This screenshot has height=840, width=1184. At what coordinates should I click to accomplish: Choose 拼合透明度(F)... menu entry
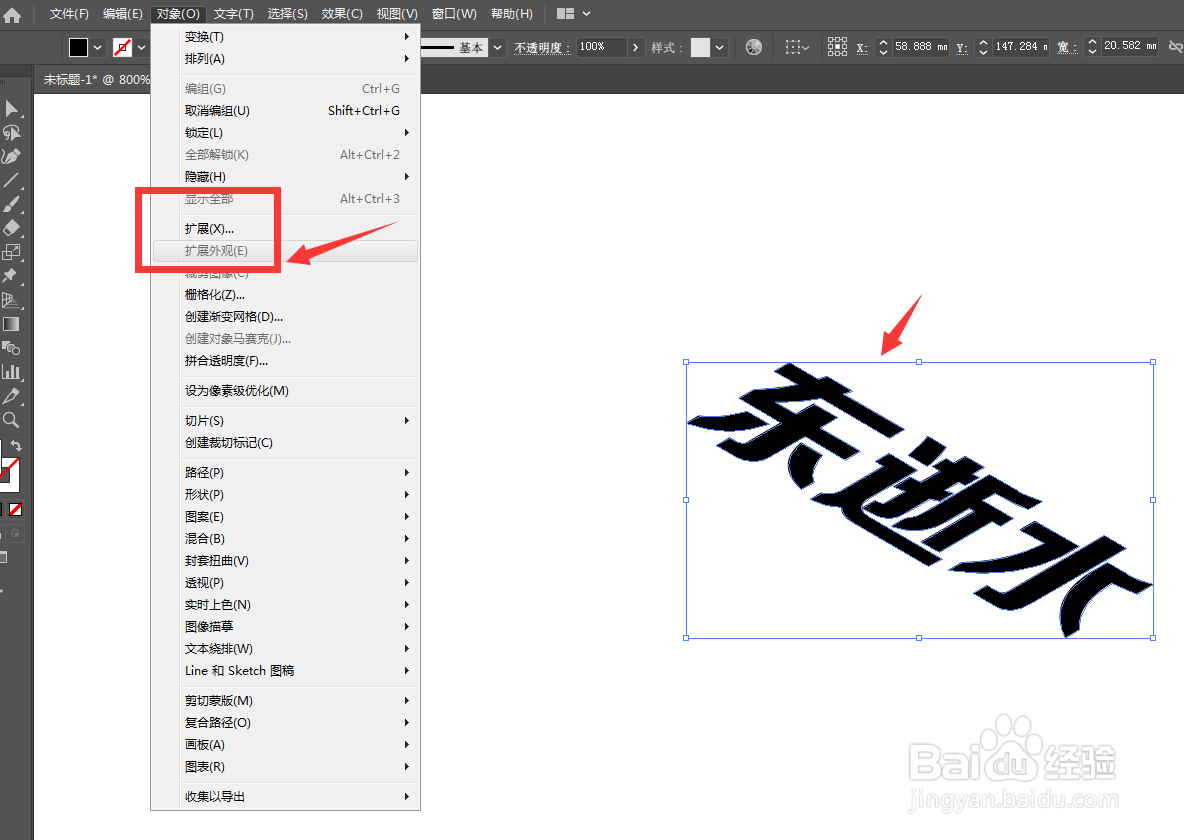pos(285,360)
